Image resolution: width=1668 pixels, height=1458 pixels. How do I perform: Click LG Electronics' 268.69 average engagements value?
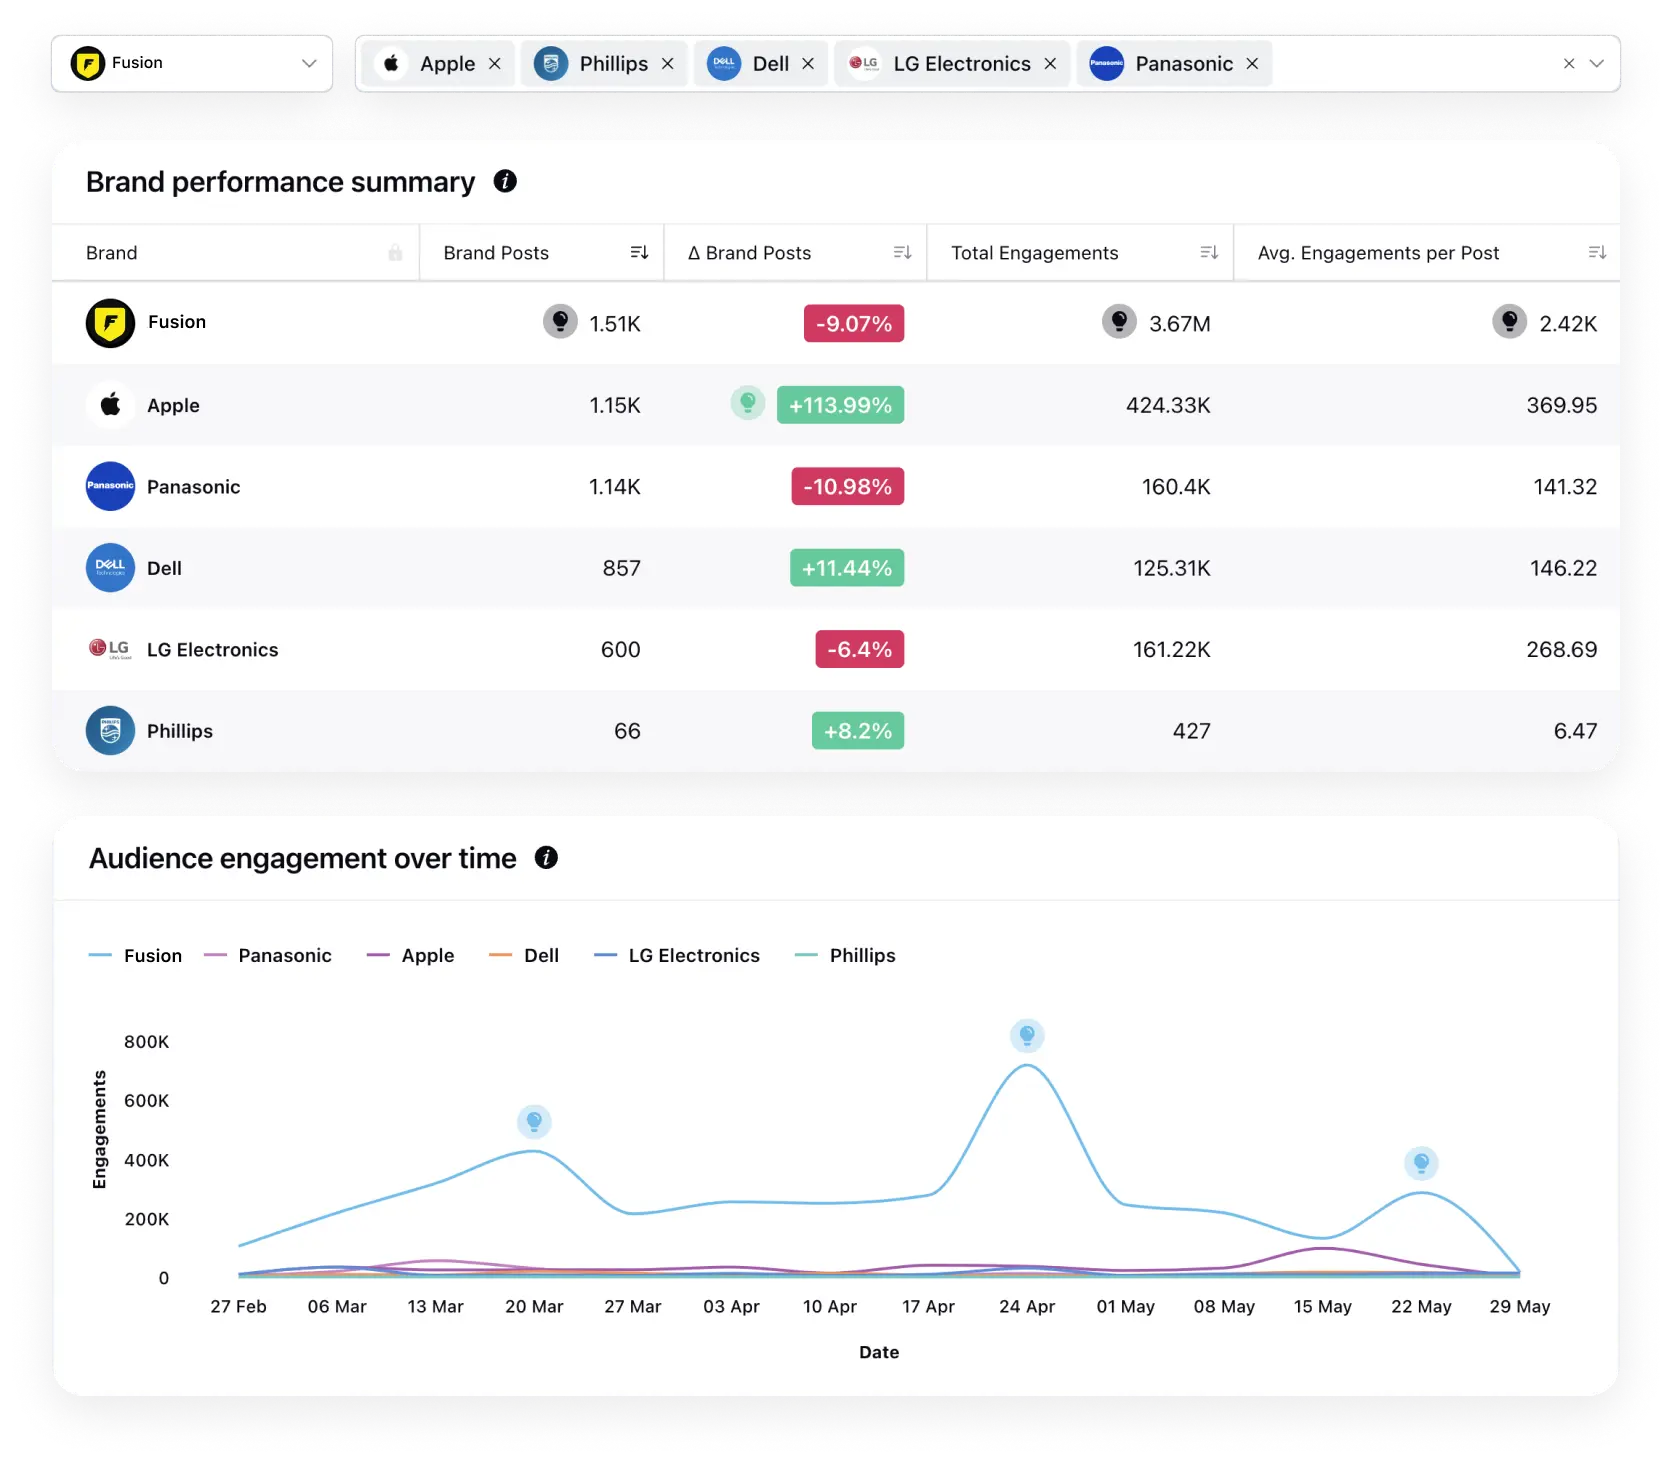(1562, 650)
